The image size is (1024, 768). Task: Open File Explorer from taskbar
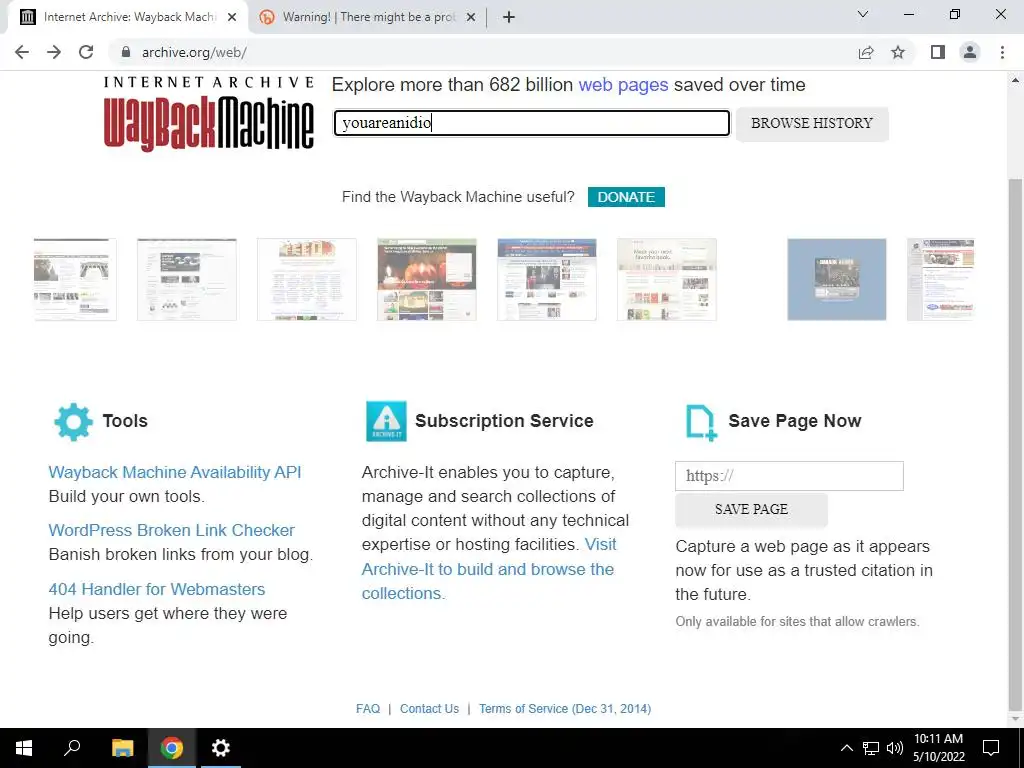122,748
